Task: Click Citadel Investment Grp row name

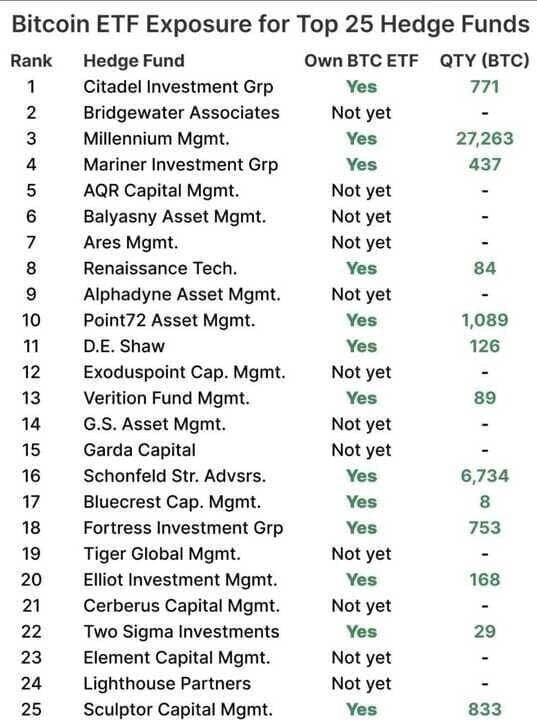Action: point(178,87)
